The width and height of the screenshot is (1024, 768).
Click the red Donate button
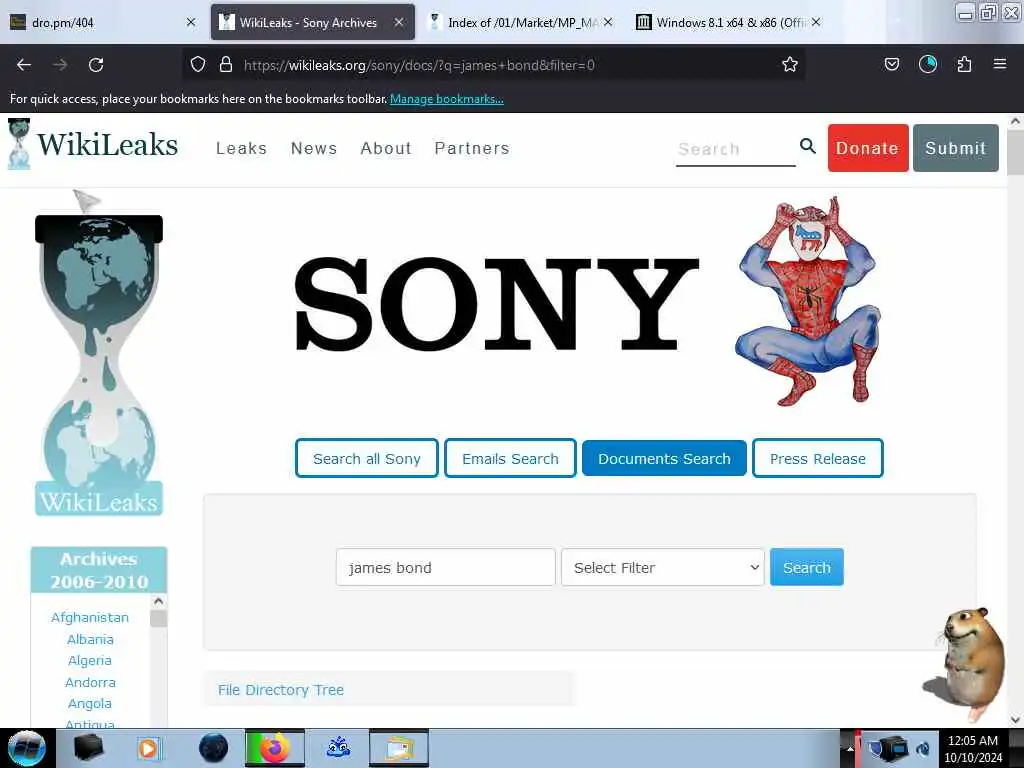pyautogui.click(x=868, y=148)
